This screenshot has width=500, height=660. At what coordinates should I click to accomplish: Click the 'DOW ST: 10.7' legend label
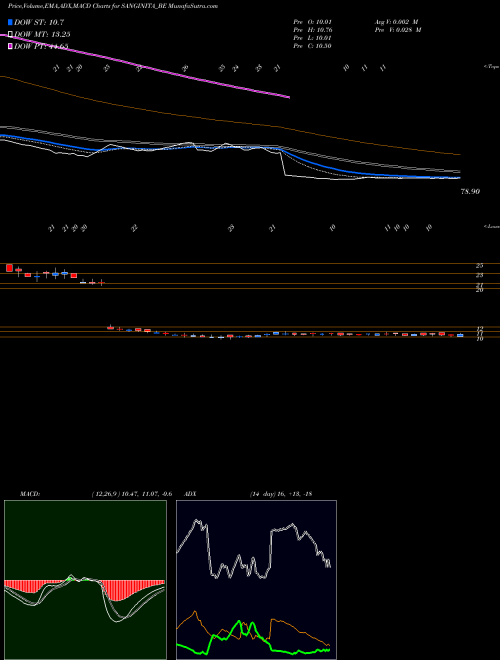[39, 22]
